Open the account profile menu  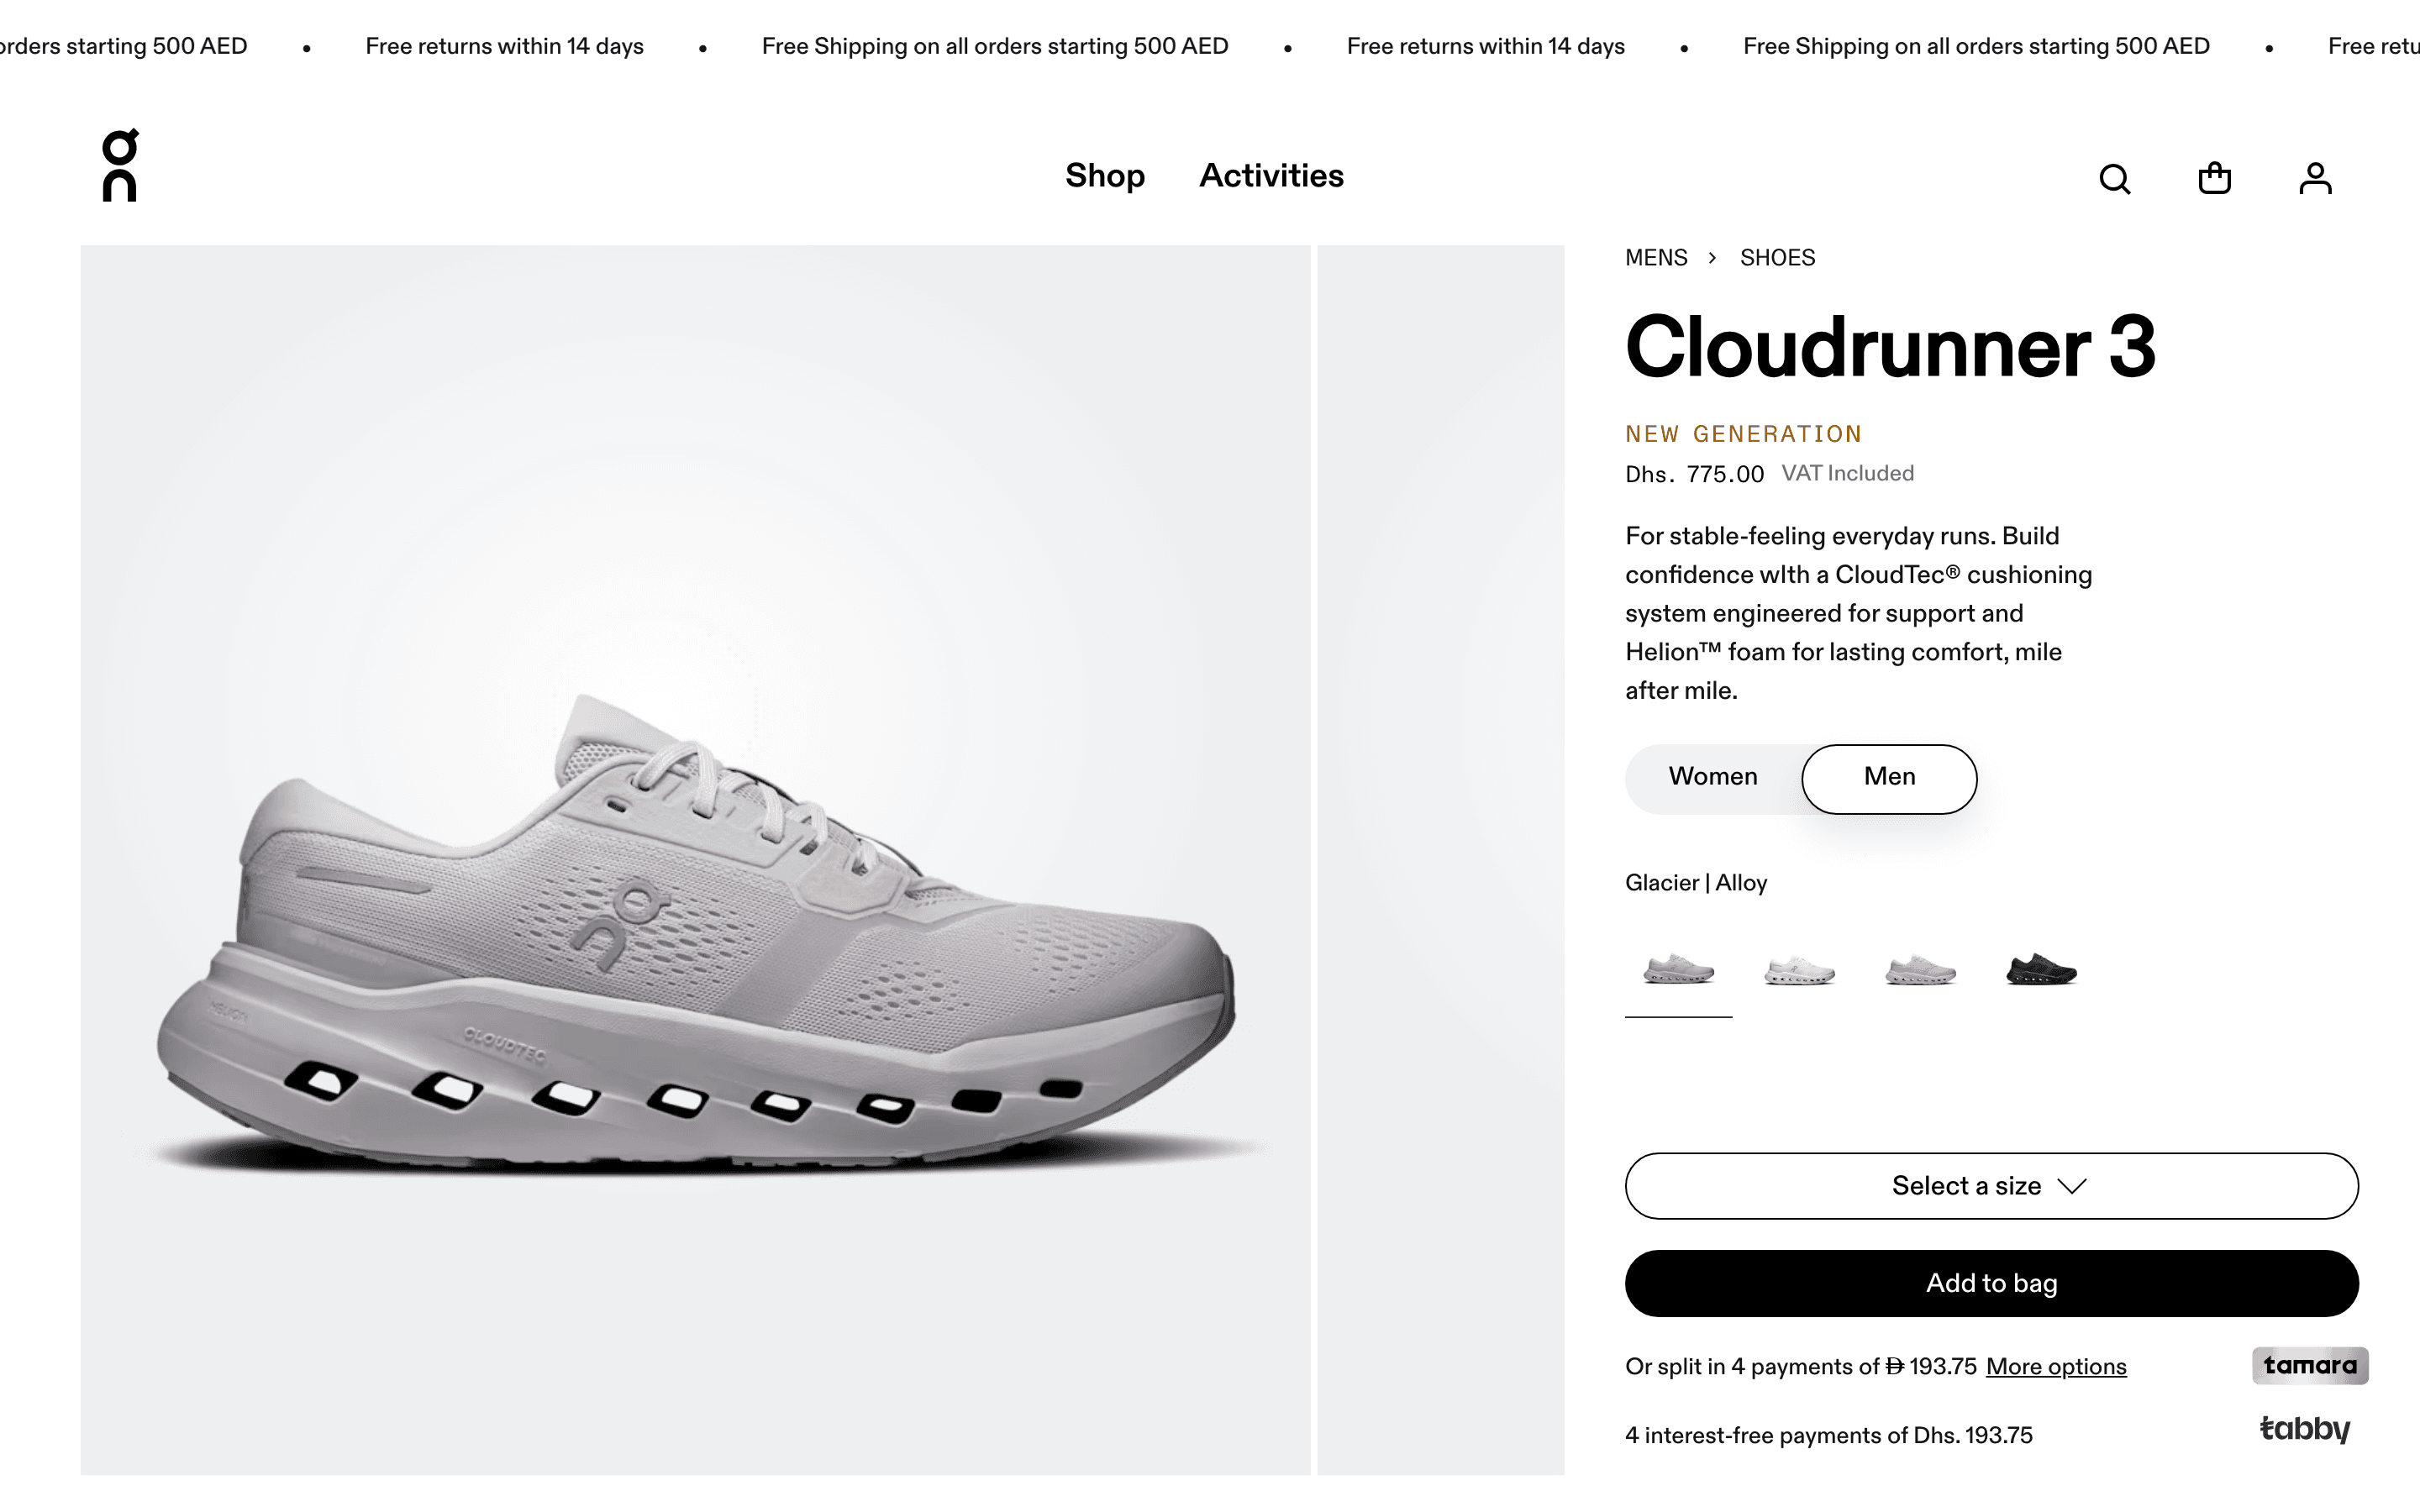click(x=2315, y=178)
